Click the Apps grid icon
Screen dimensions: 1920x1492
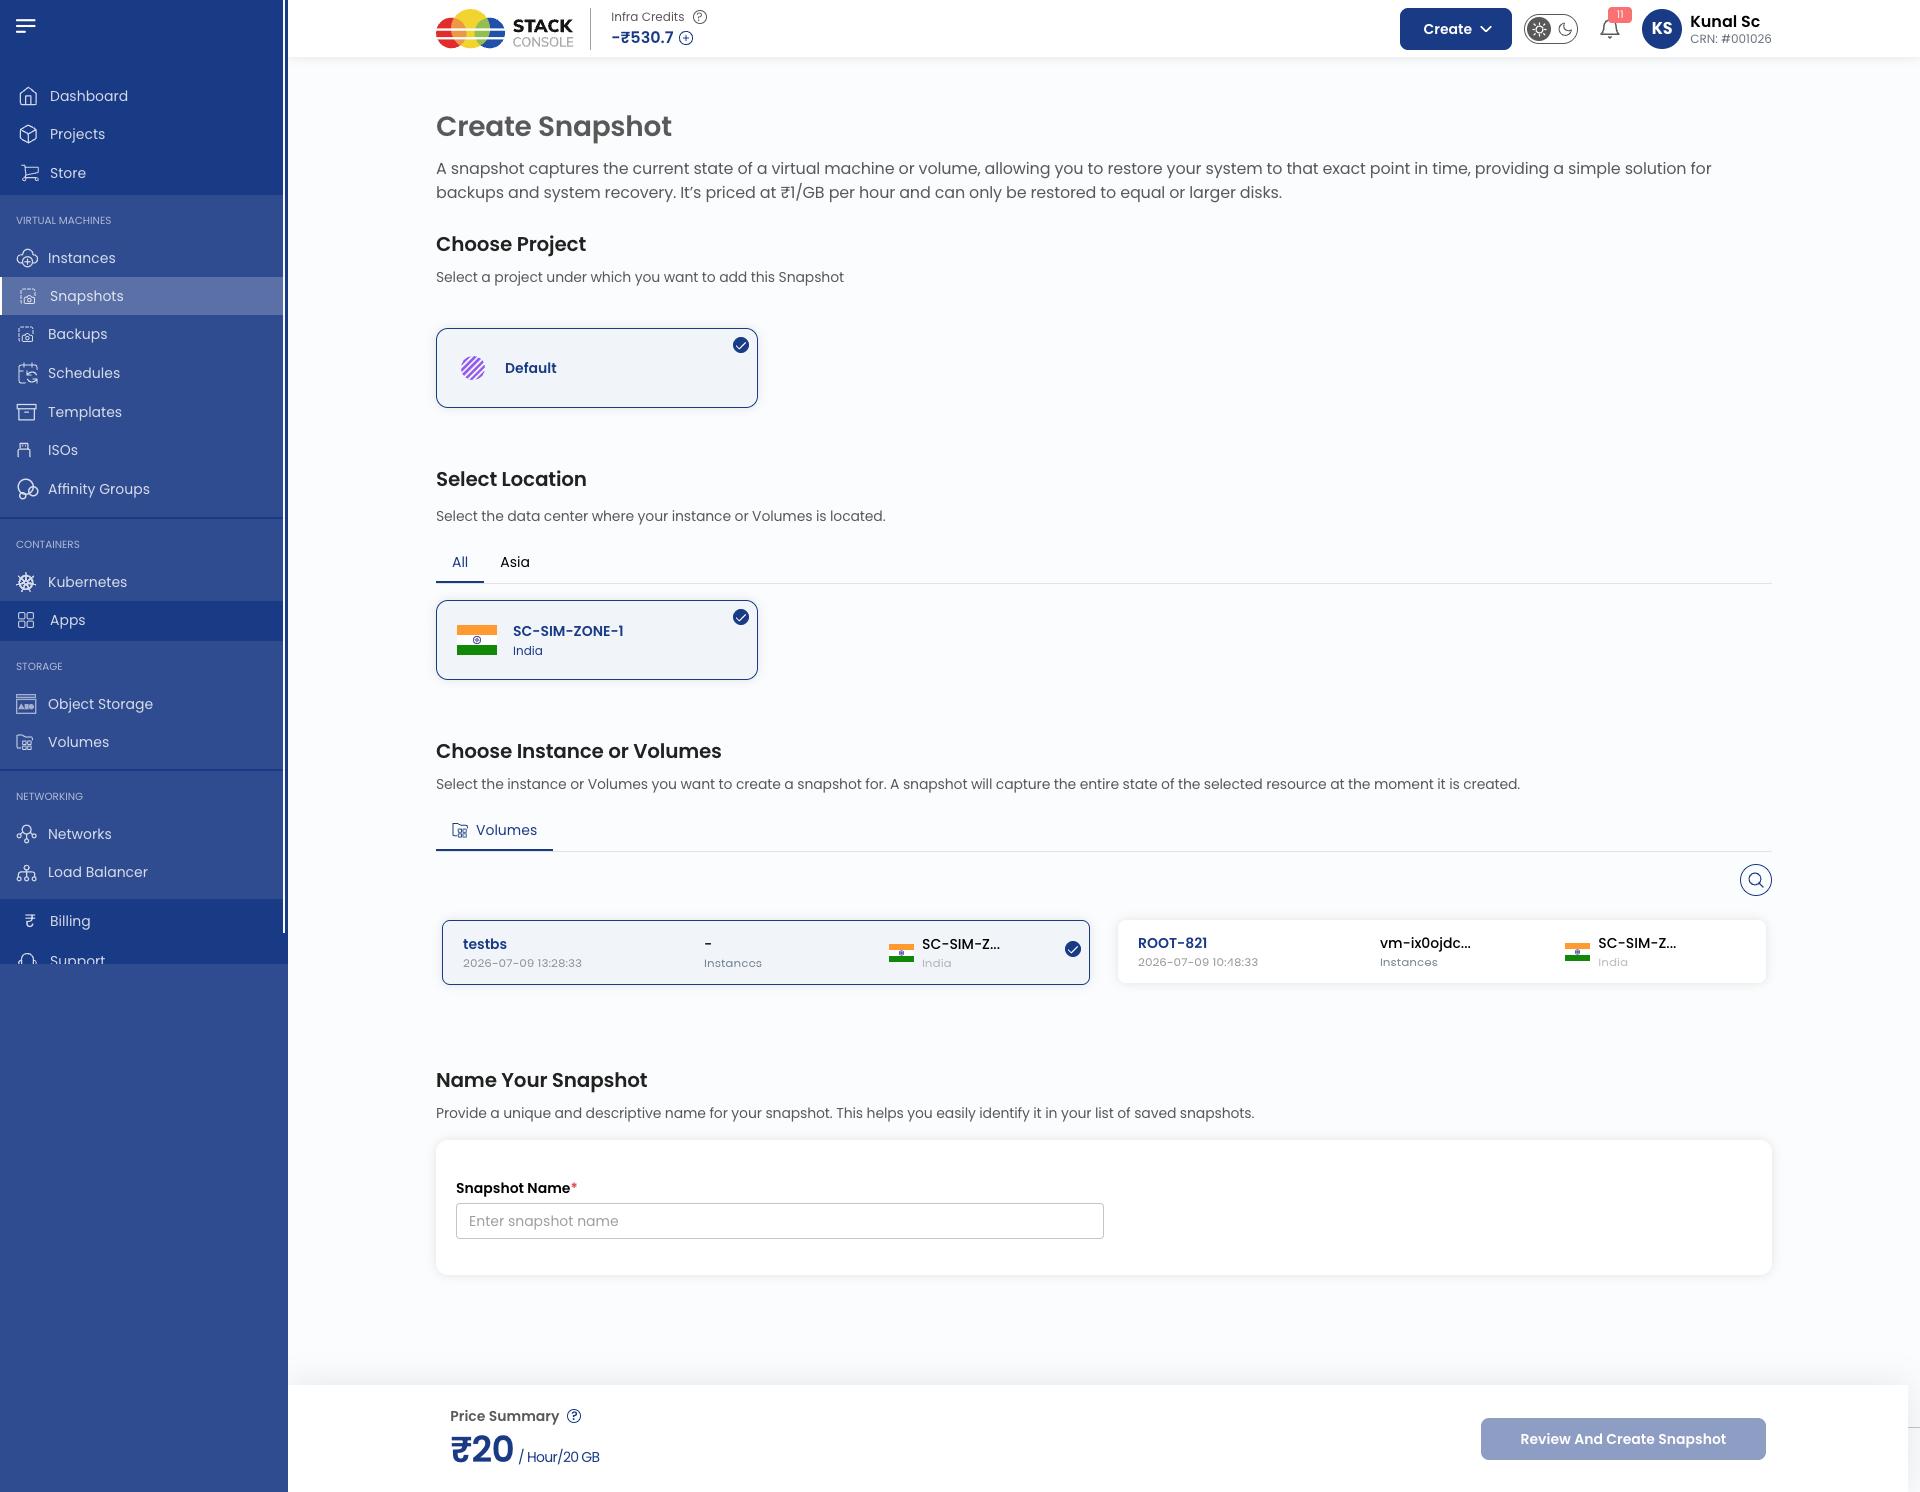(x=26, y=620)
